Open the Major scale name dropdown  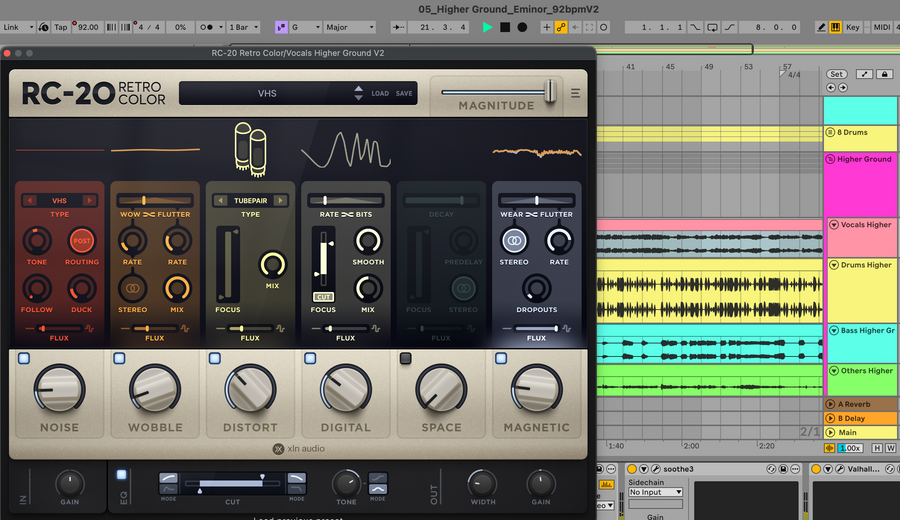click(350, 27)
